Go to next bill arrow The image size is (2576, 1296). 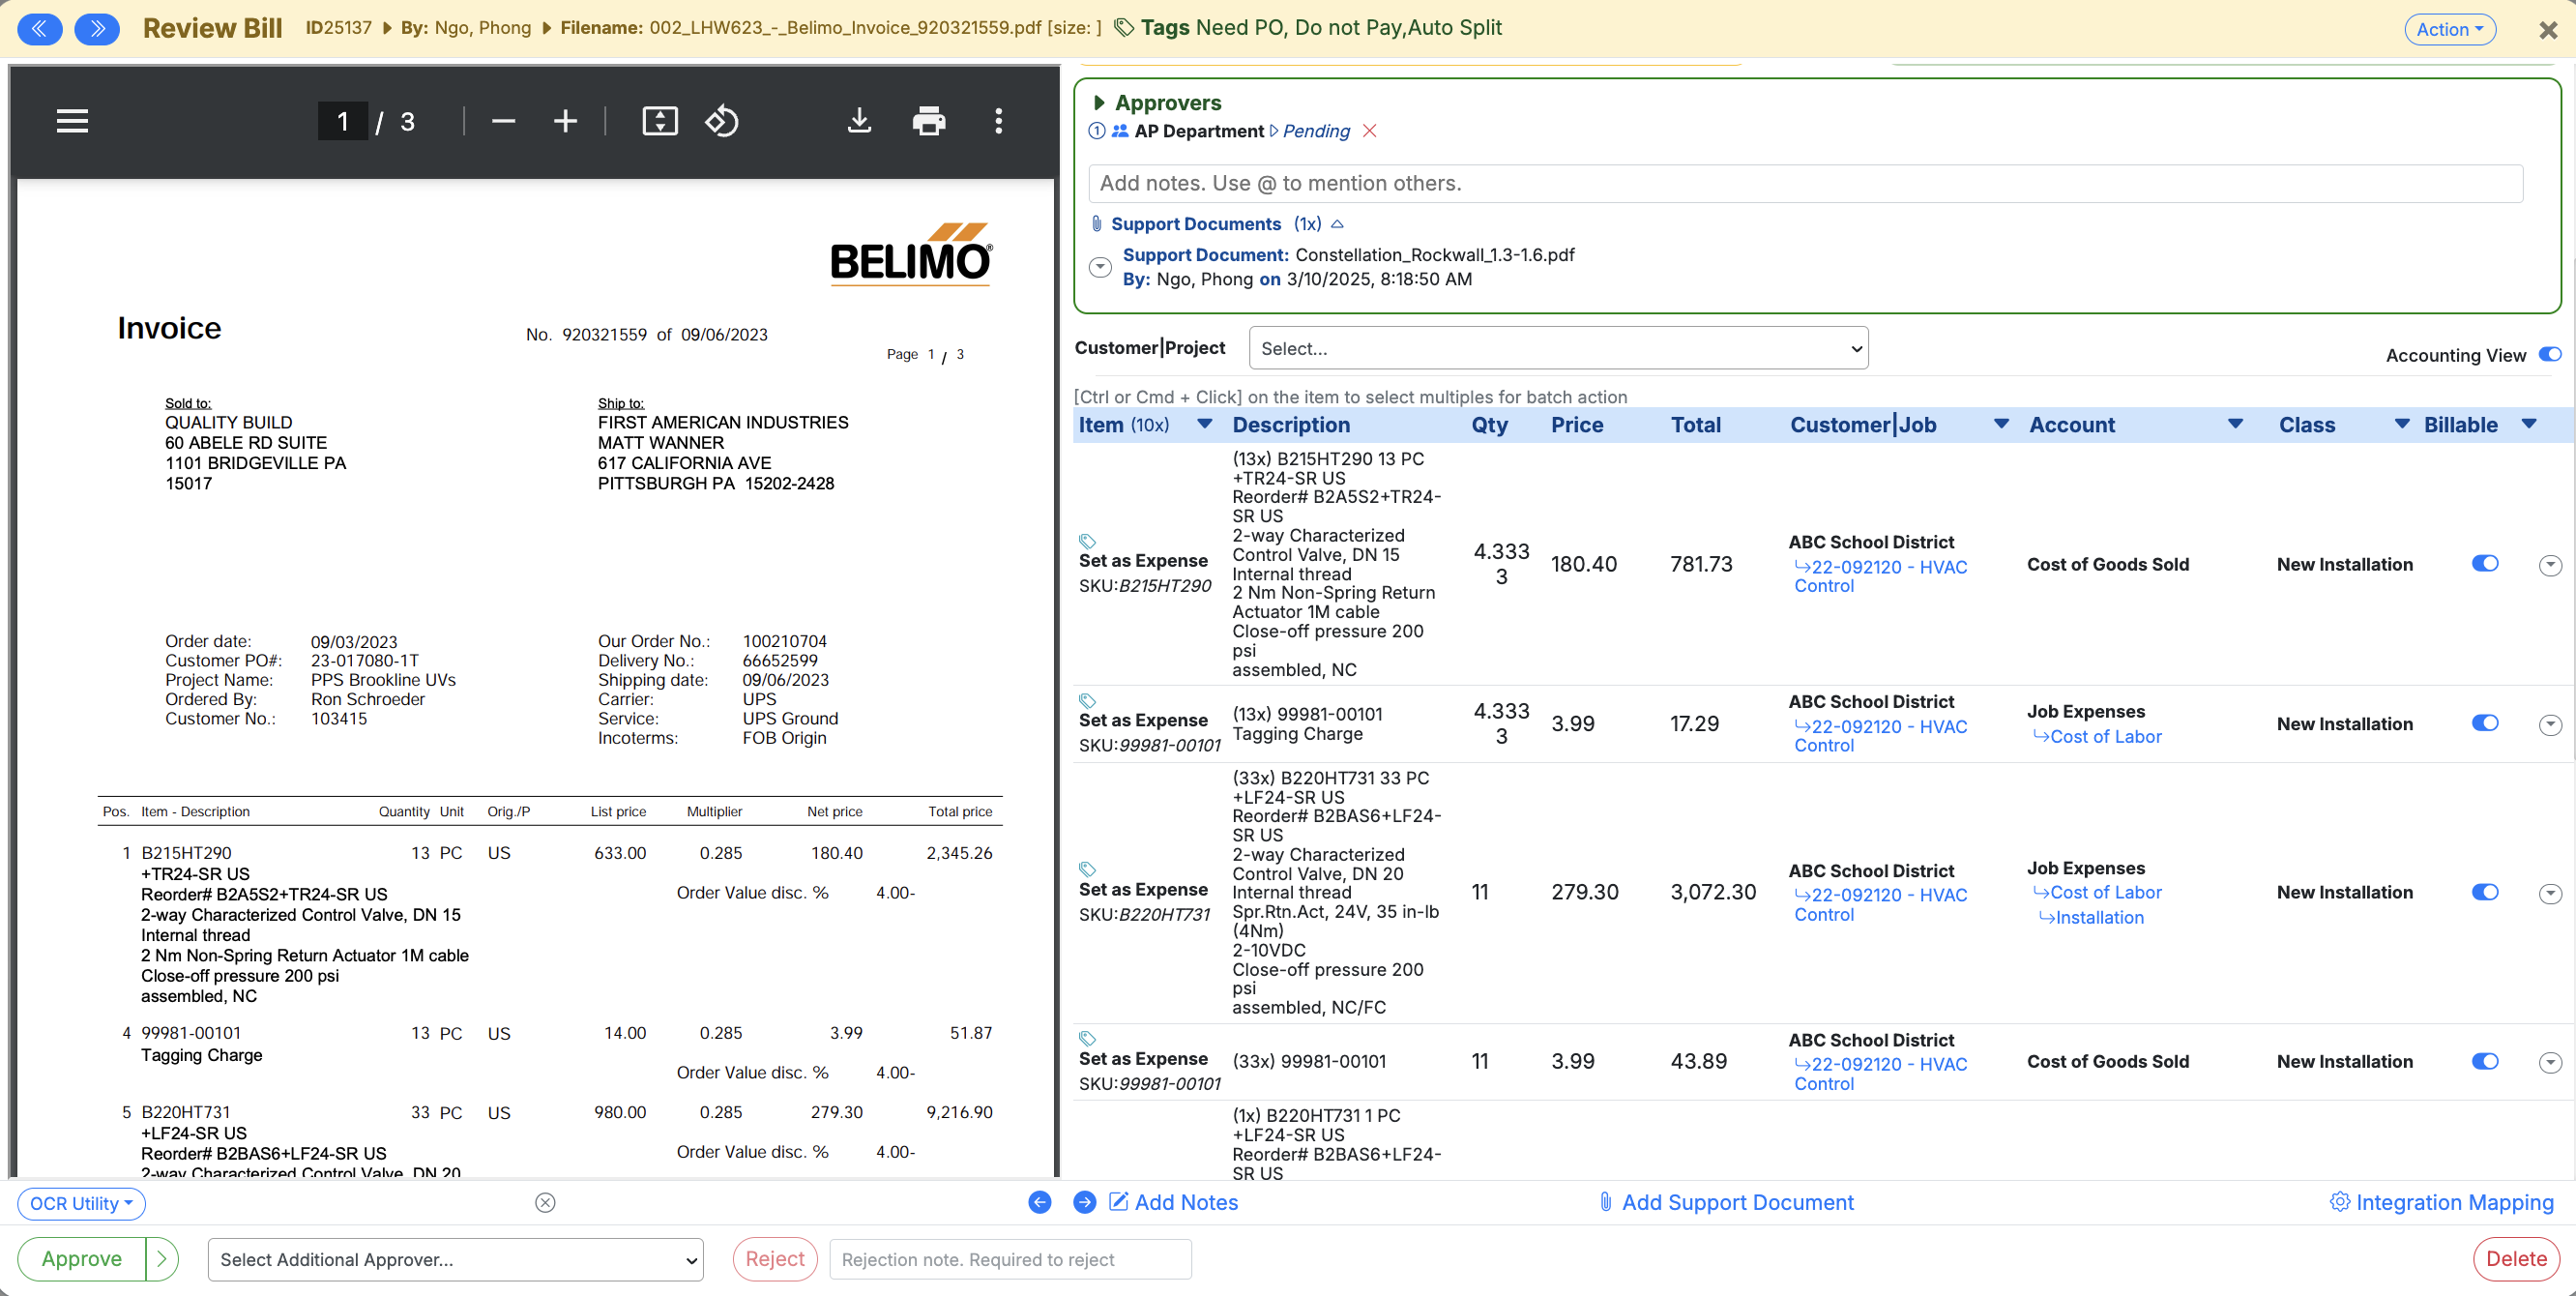tap(97, 28)
